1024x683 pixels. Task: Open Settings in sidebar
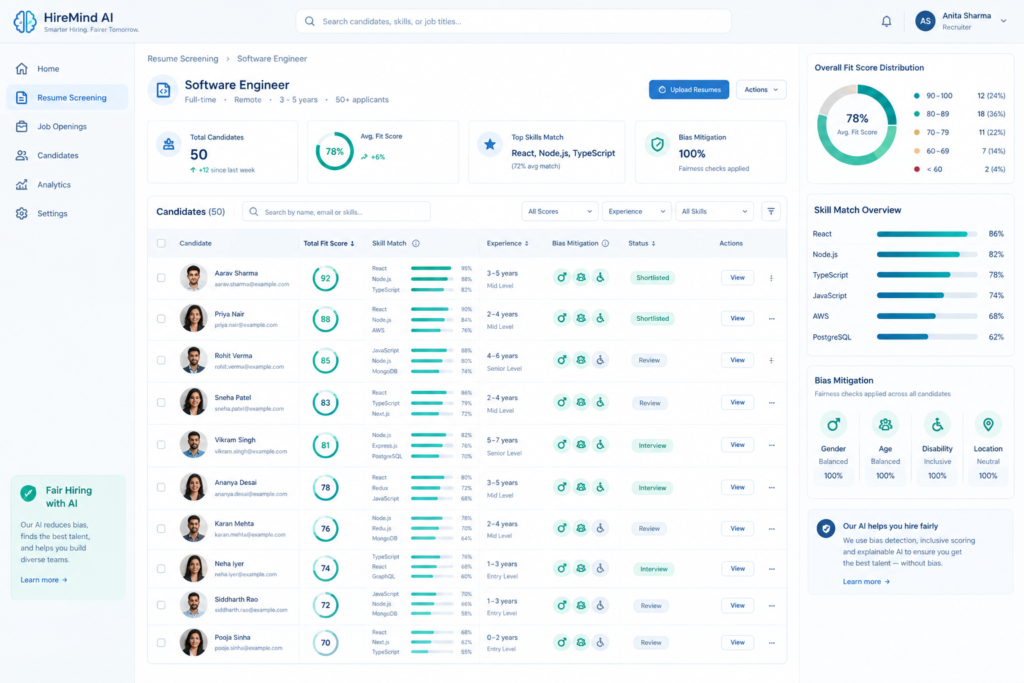(67, 214)
